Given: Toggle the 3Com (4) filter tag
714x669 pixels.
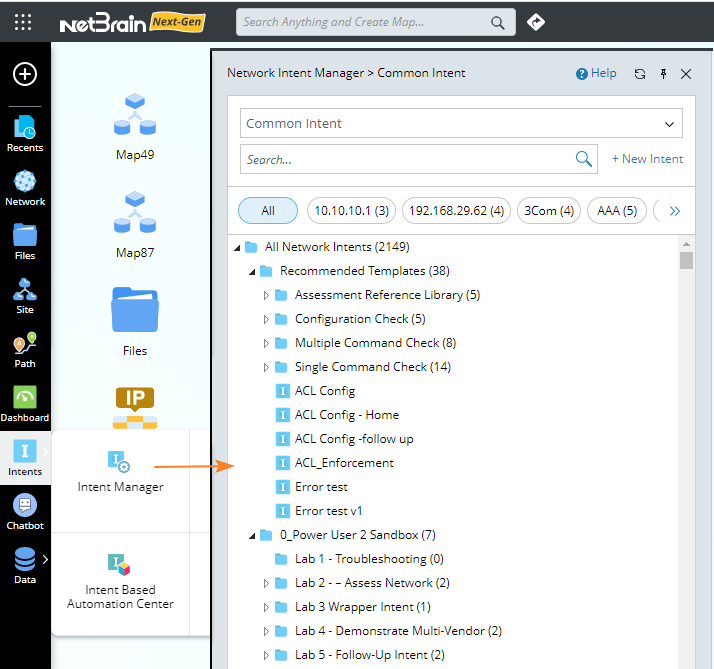Looking at the screenshot, I should (551, 211).
